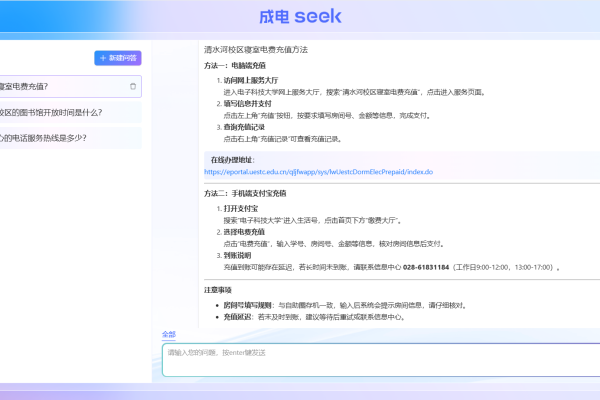Open the 寝室电费充值 conversation in history
Viewport: 600px width, 400px height.
71,87
